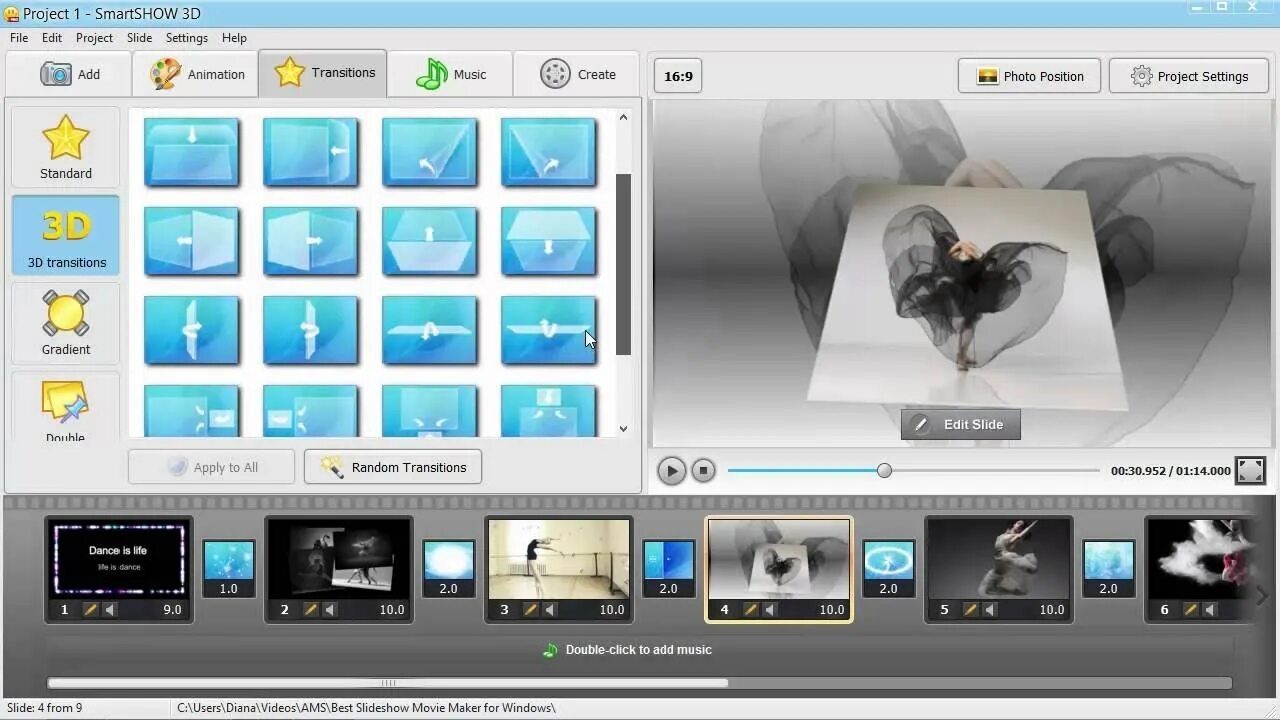Open the Edit menu

click(52, 38)
